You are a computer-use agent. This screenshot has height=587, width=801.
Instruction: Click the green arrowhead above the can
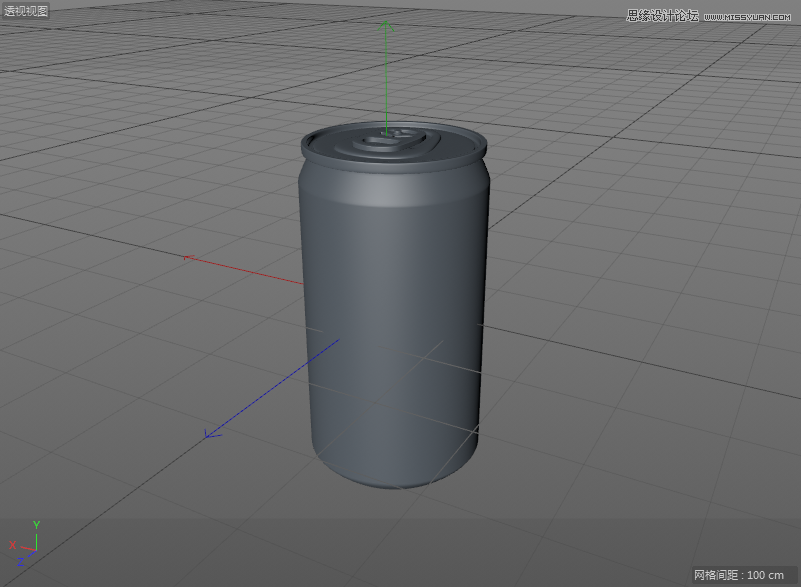click(x=386, y=25)
